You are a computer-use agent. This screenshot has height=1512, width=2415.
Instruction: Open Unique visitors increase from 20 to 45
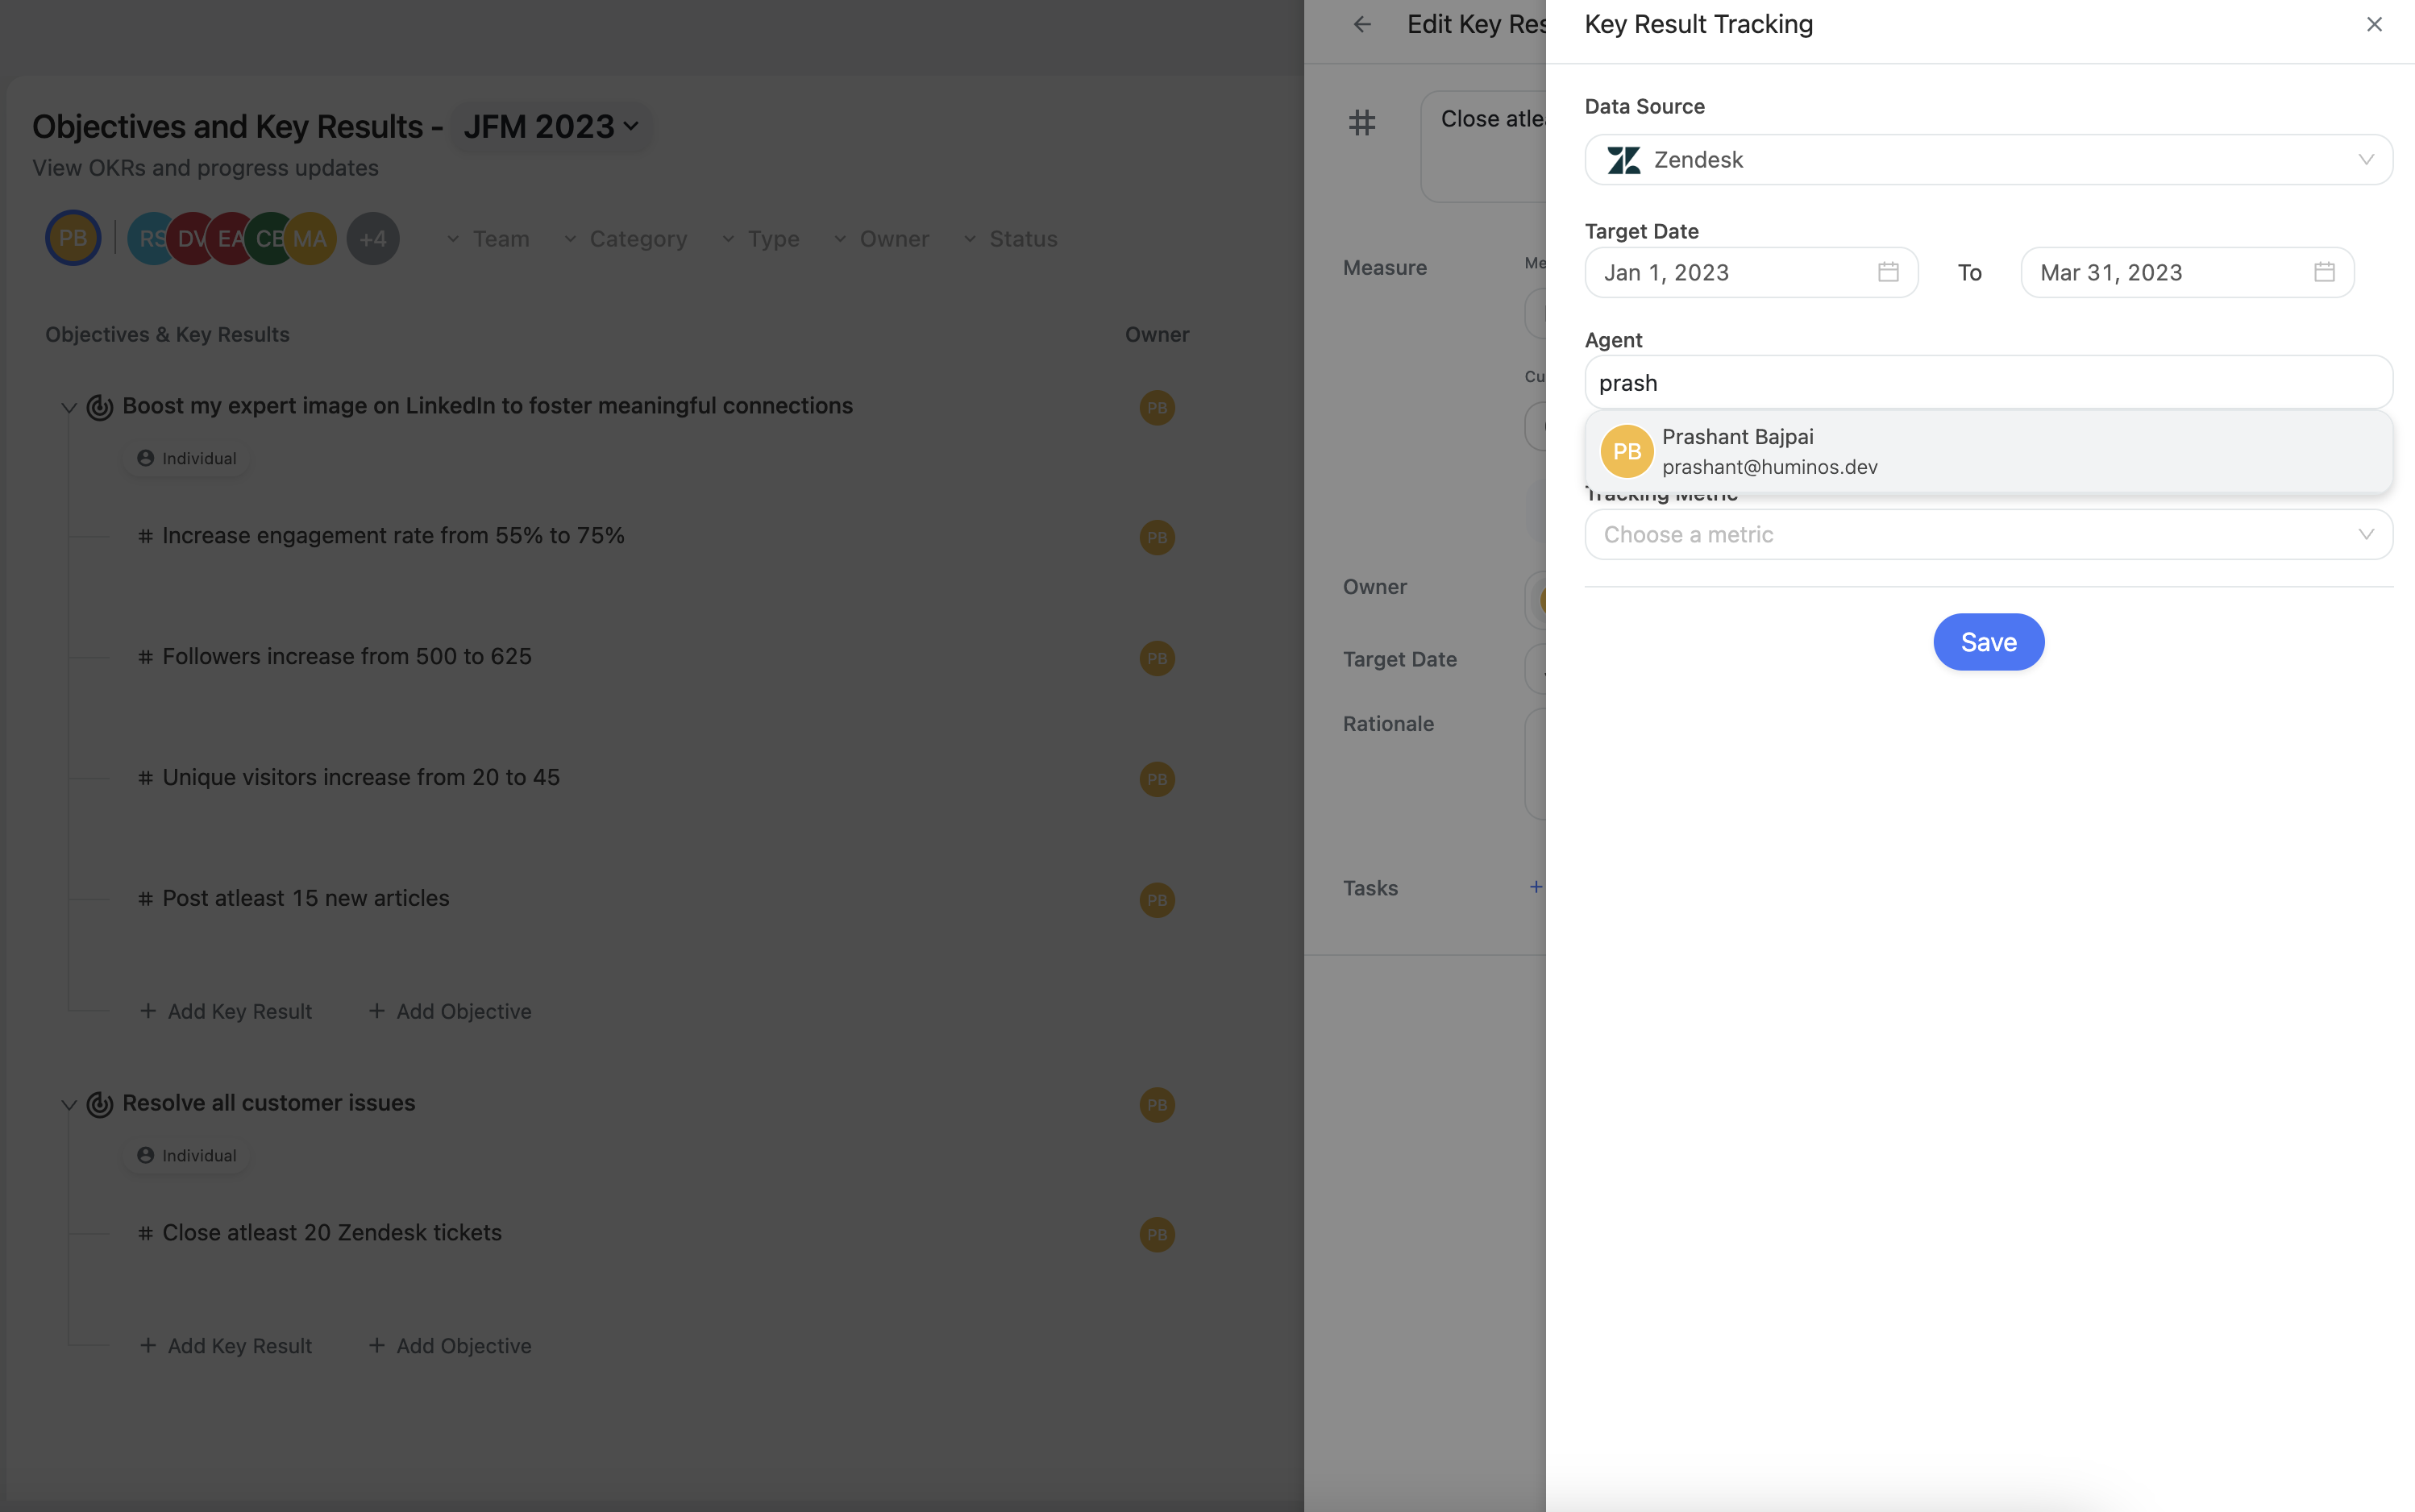coord(361,778)
